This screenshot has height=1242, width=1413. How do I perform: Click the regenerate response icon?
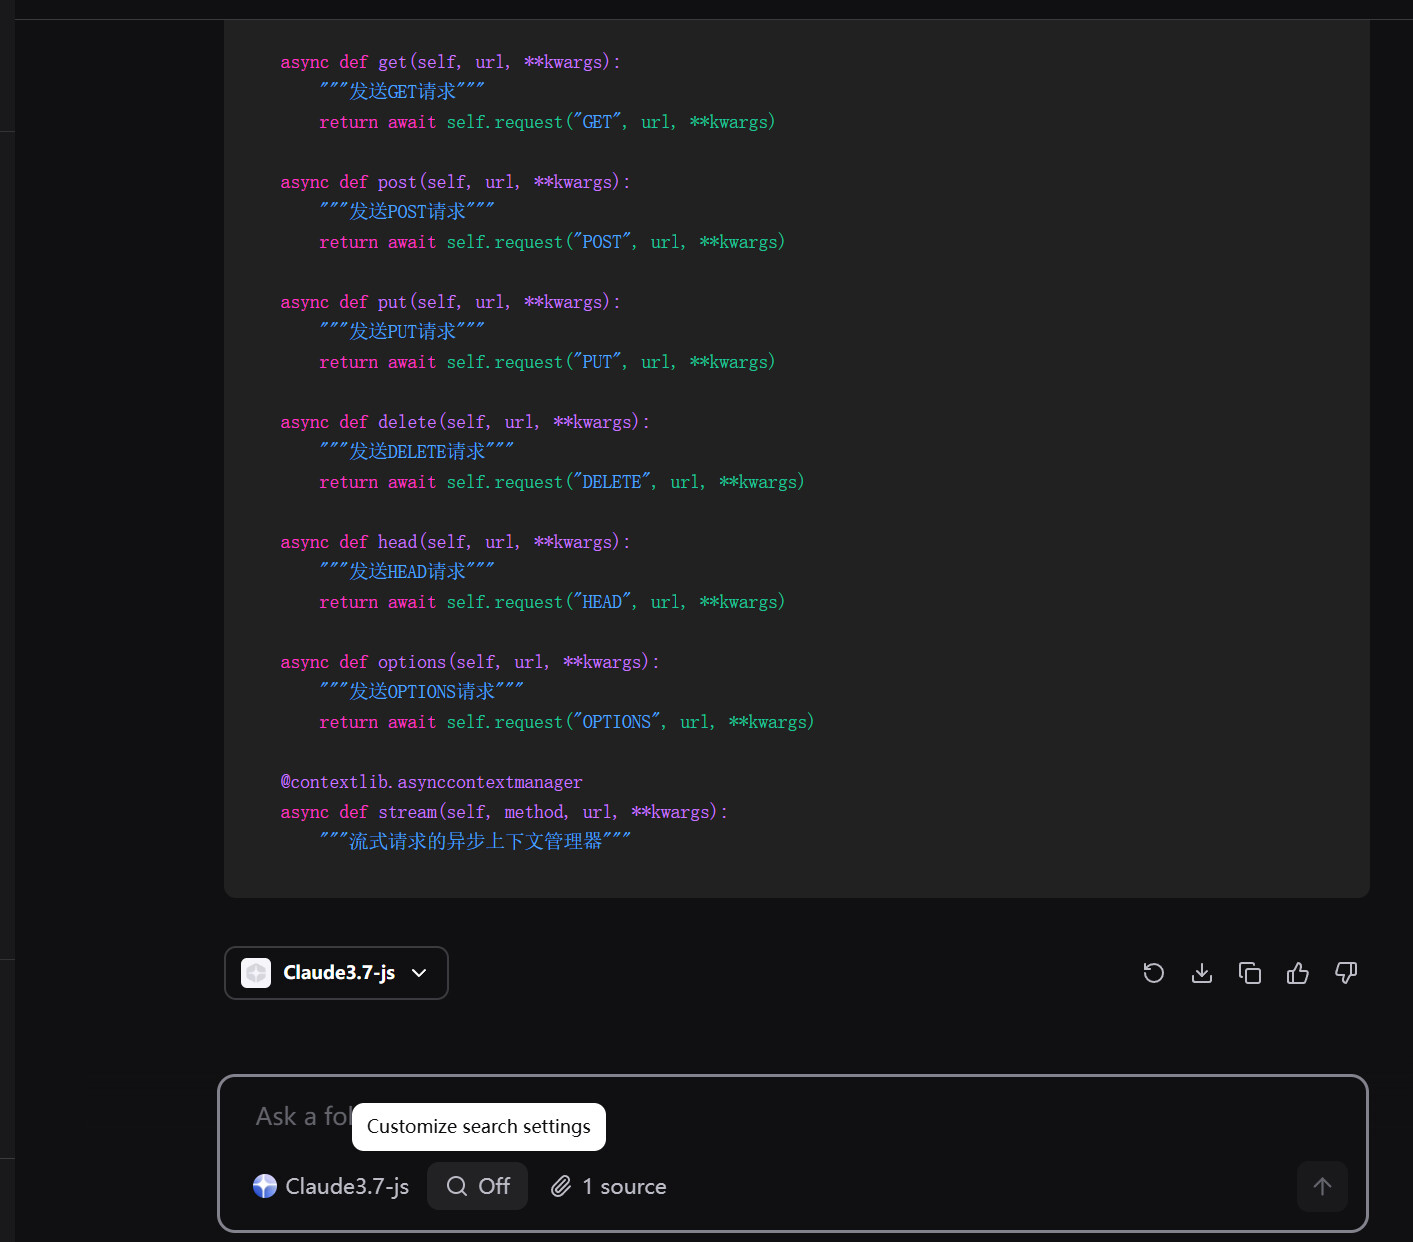pyautogui.click(x=1153, y=973)
